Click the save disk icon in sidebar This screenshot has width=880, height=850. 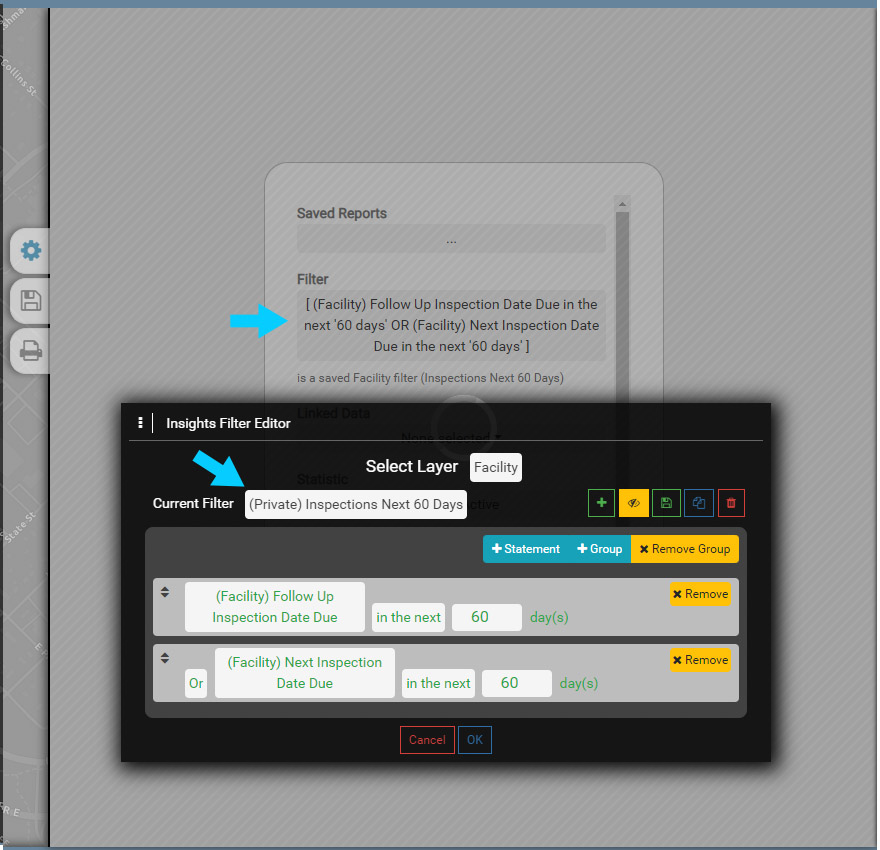click(31, 301)
